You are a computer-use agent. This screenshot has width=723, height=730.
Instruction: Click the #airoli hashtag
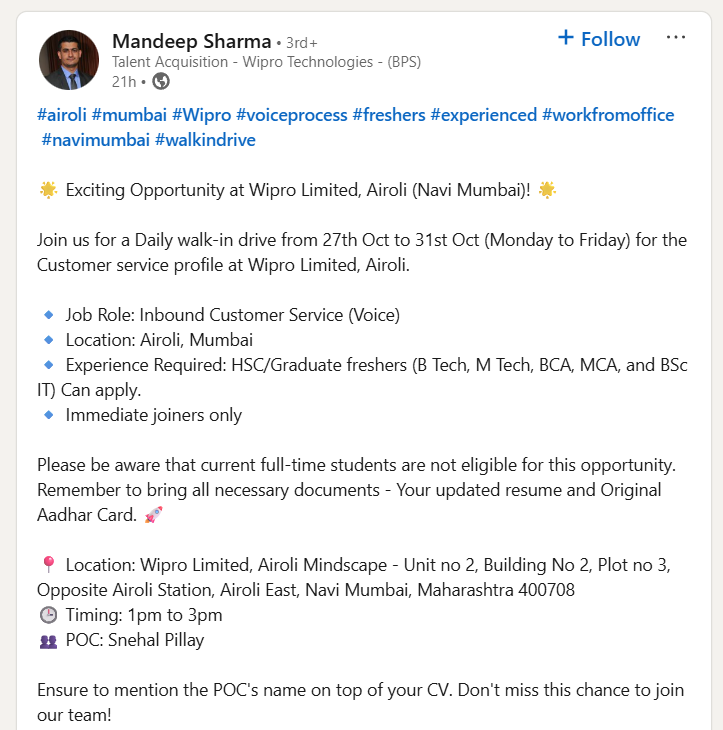click(62, 115)
